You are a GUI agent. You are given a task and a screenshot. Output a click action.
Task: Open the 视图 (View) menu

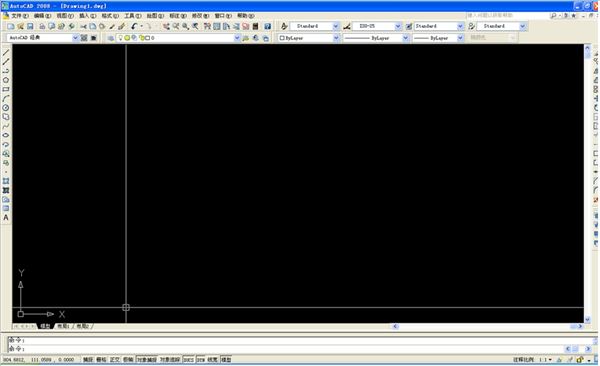point(65,16)
